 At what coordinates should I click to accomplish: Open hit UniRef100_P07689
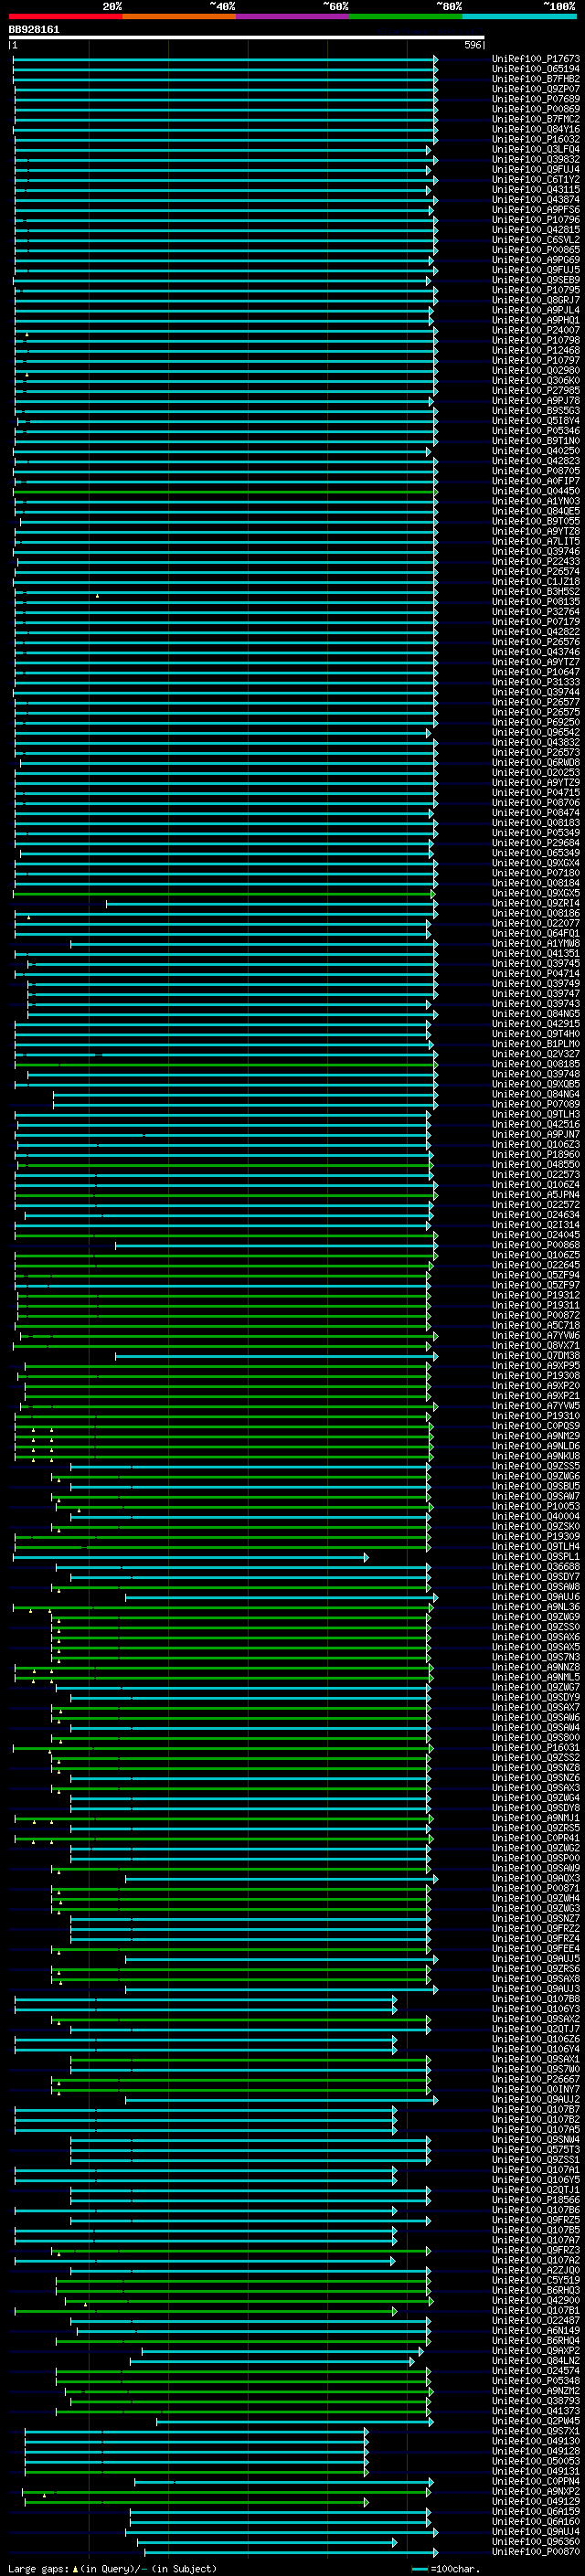536,99
